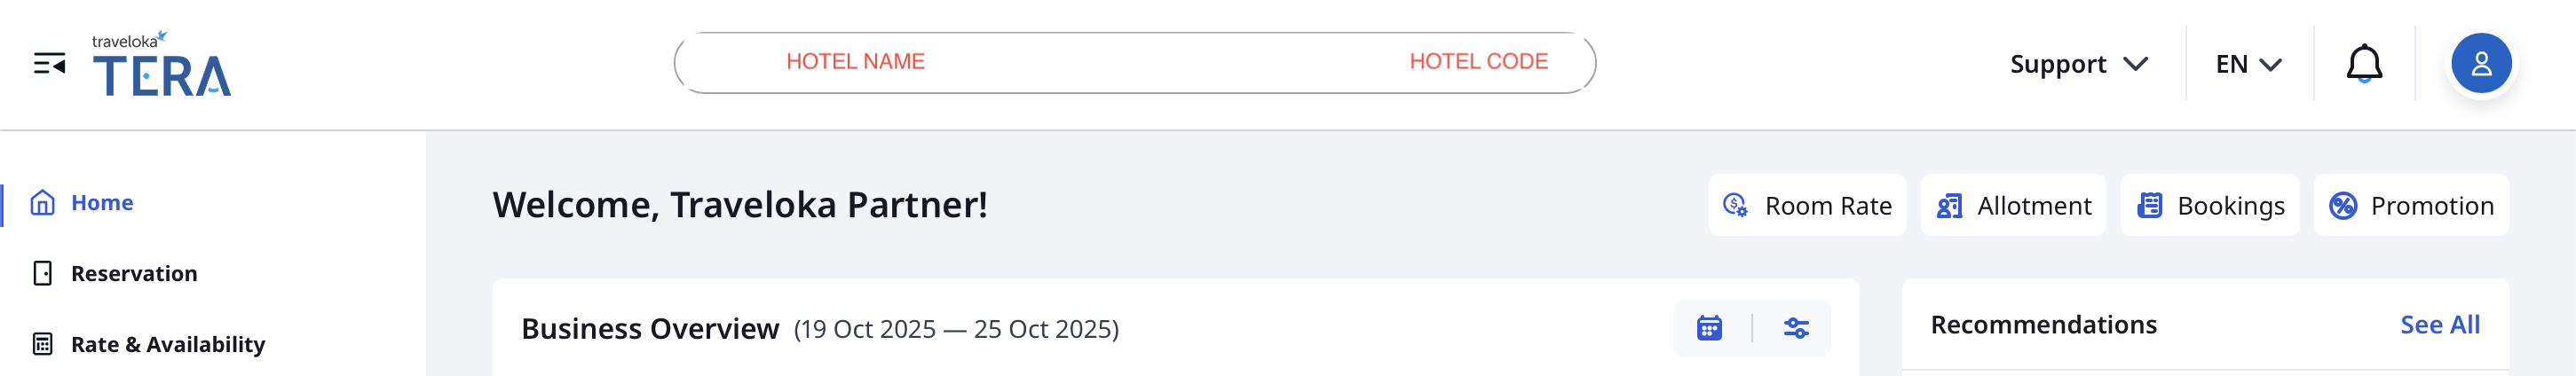Open the user profile avatar
Viewport: 2576px width, 376px height.
point(2480,64)
